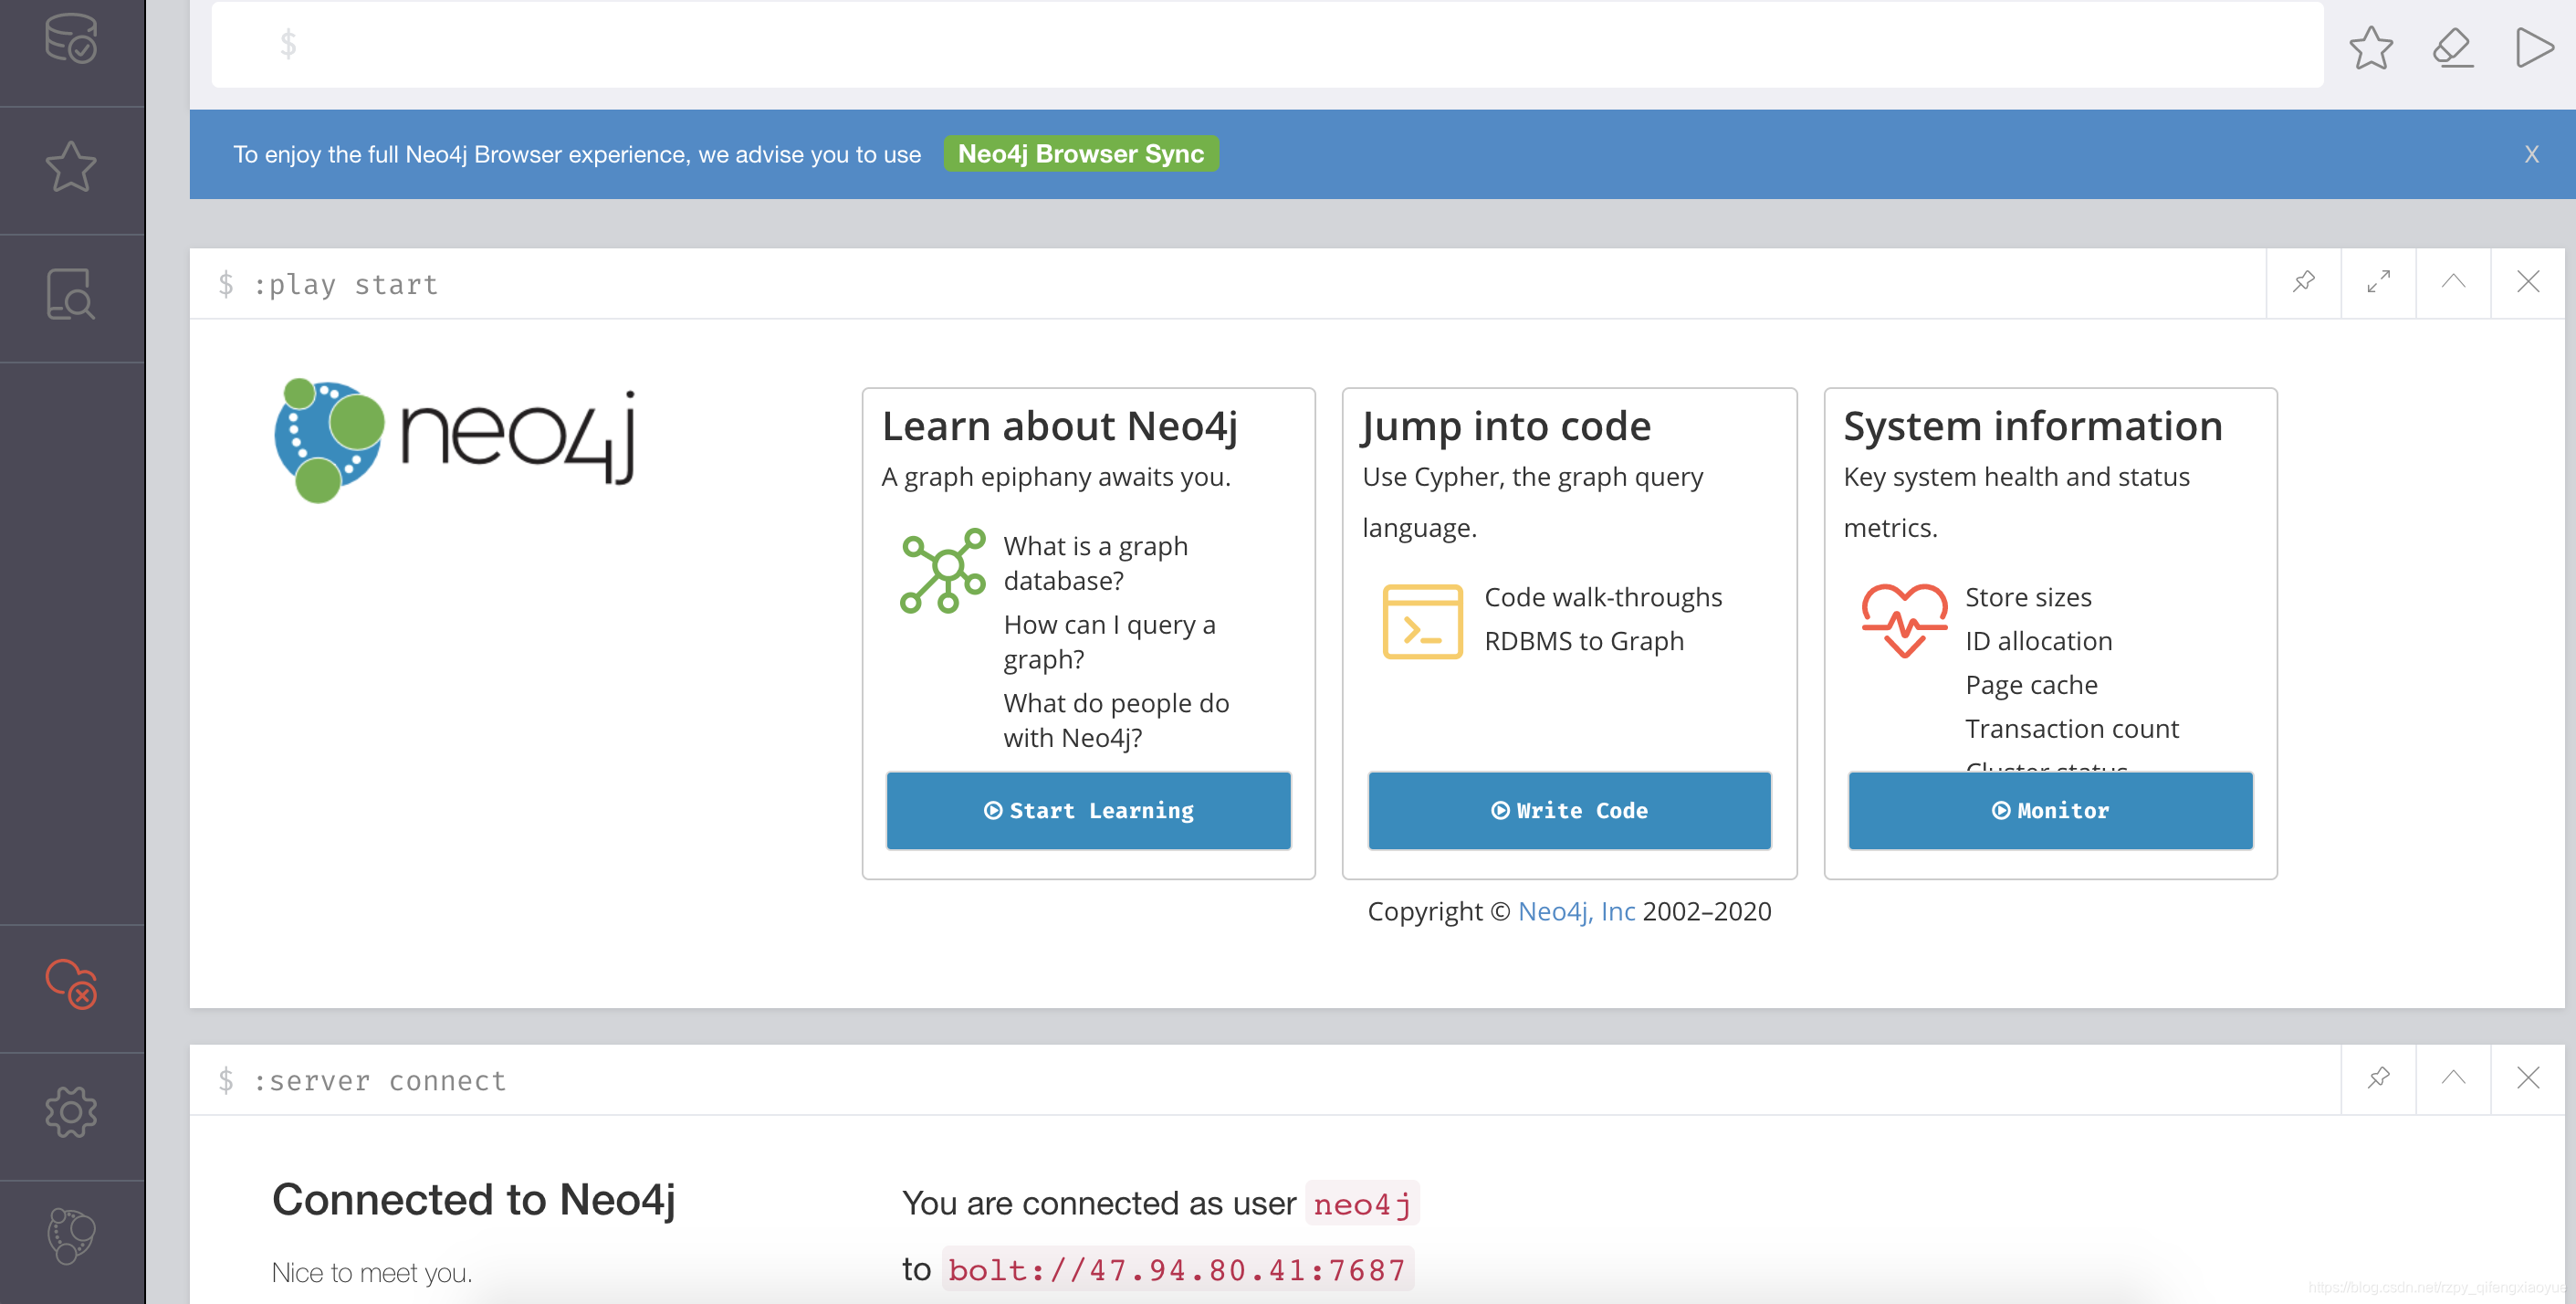This screenshot has height=1304, width=2576.
Task: Click the green graph nodes icon
Action: 942,571
